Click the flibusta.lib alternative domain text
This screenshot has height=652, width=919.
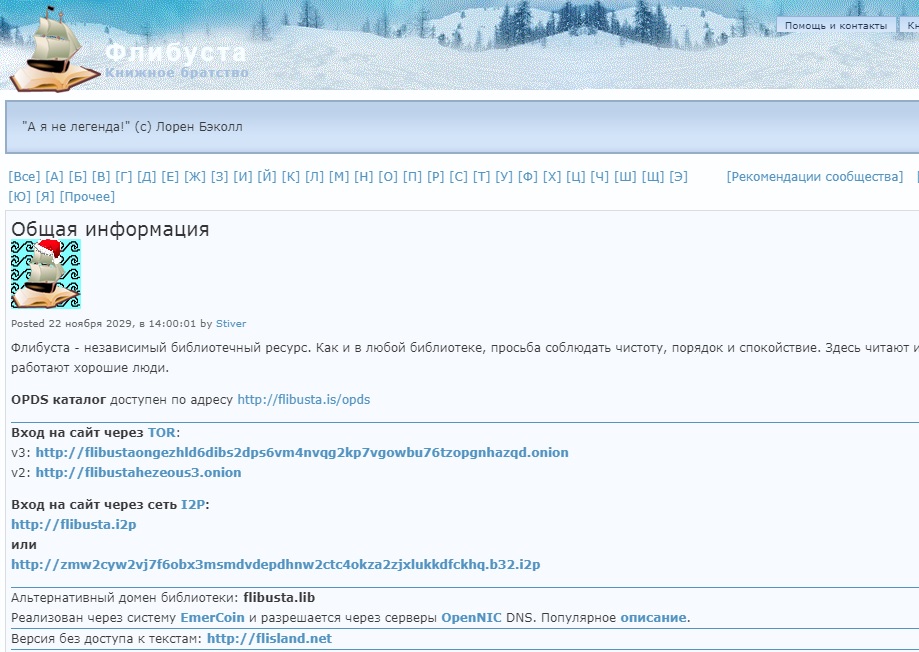click(x=279, y=597)
